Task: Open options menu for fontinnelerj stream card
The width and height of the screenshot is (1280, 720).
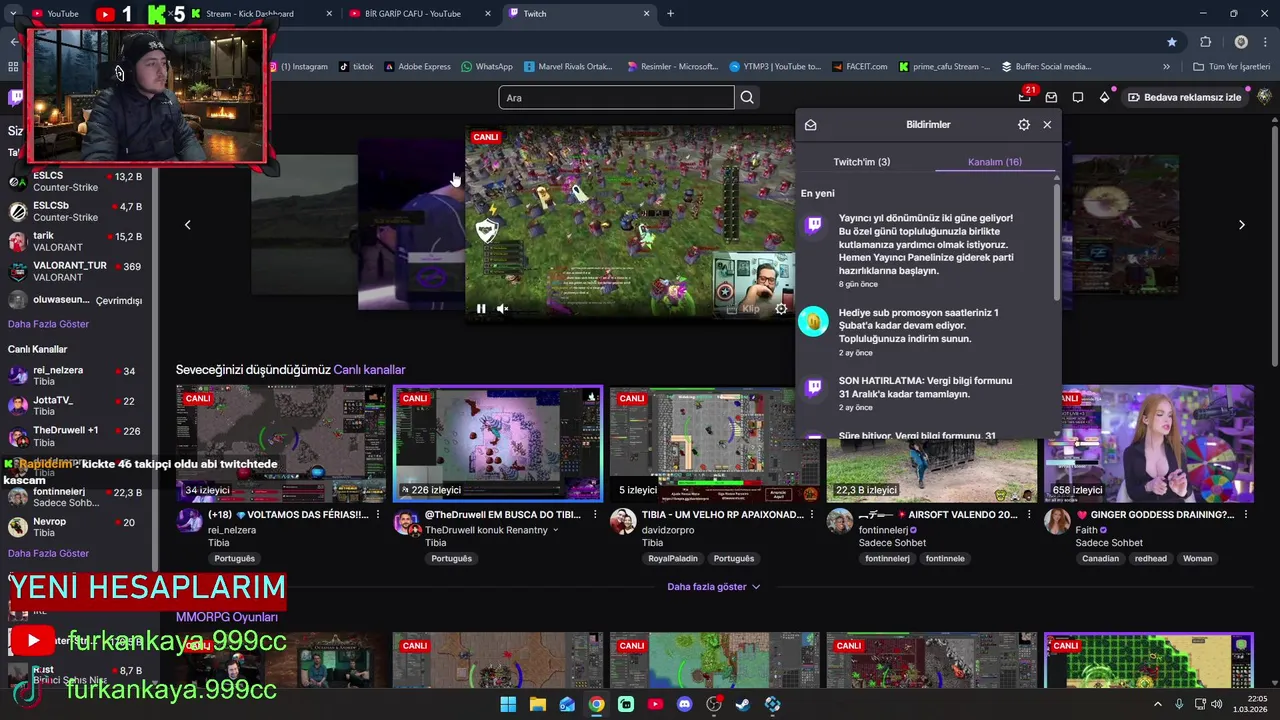Action: pyautogui.click(x=1029, y=515)
